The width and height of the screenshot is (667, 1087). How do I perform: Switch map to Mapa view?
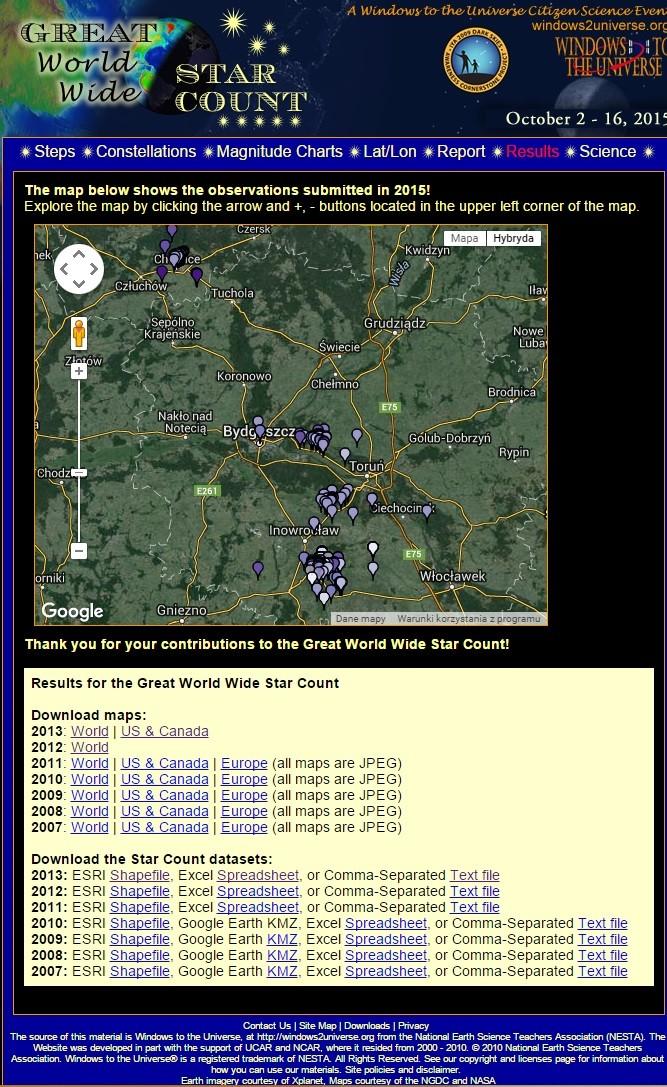pyautogui.click(x=464, y=239)
